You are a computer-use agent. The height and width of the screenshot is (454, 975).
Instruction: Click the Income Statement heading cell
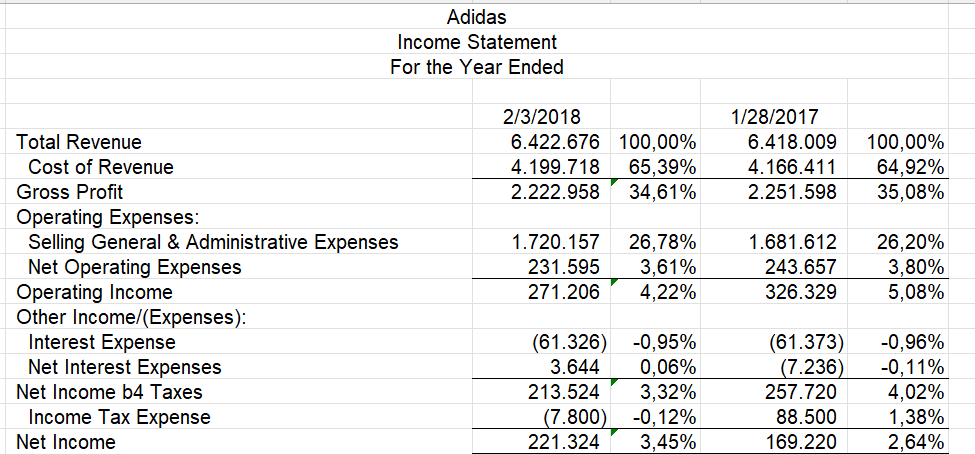(477, 42)
